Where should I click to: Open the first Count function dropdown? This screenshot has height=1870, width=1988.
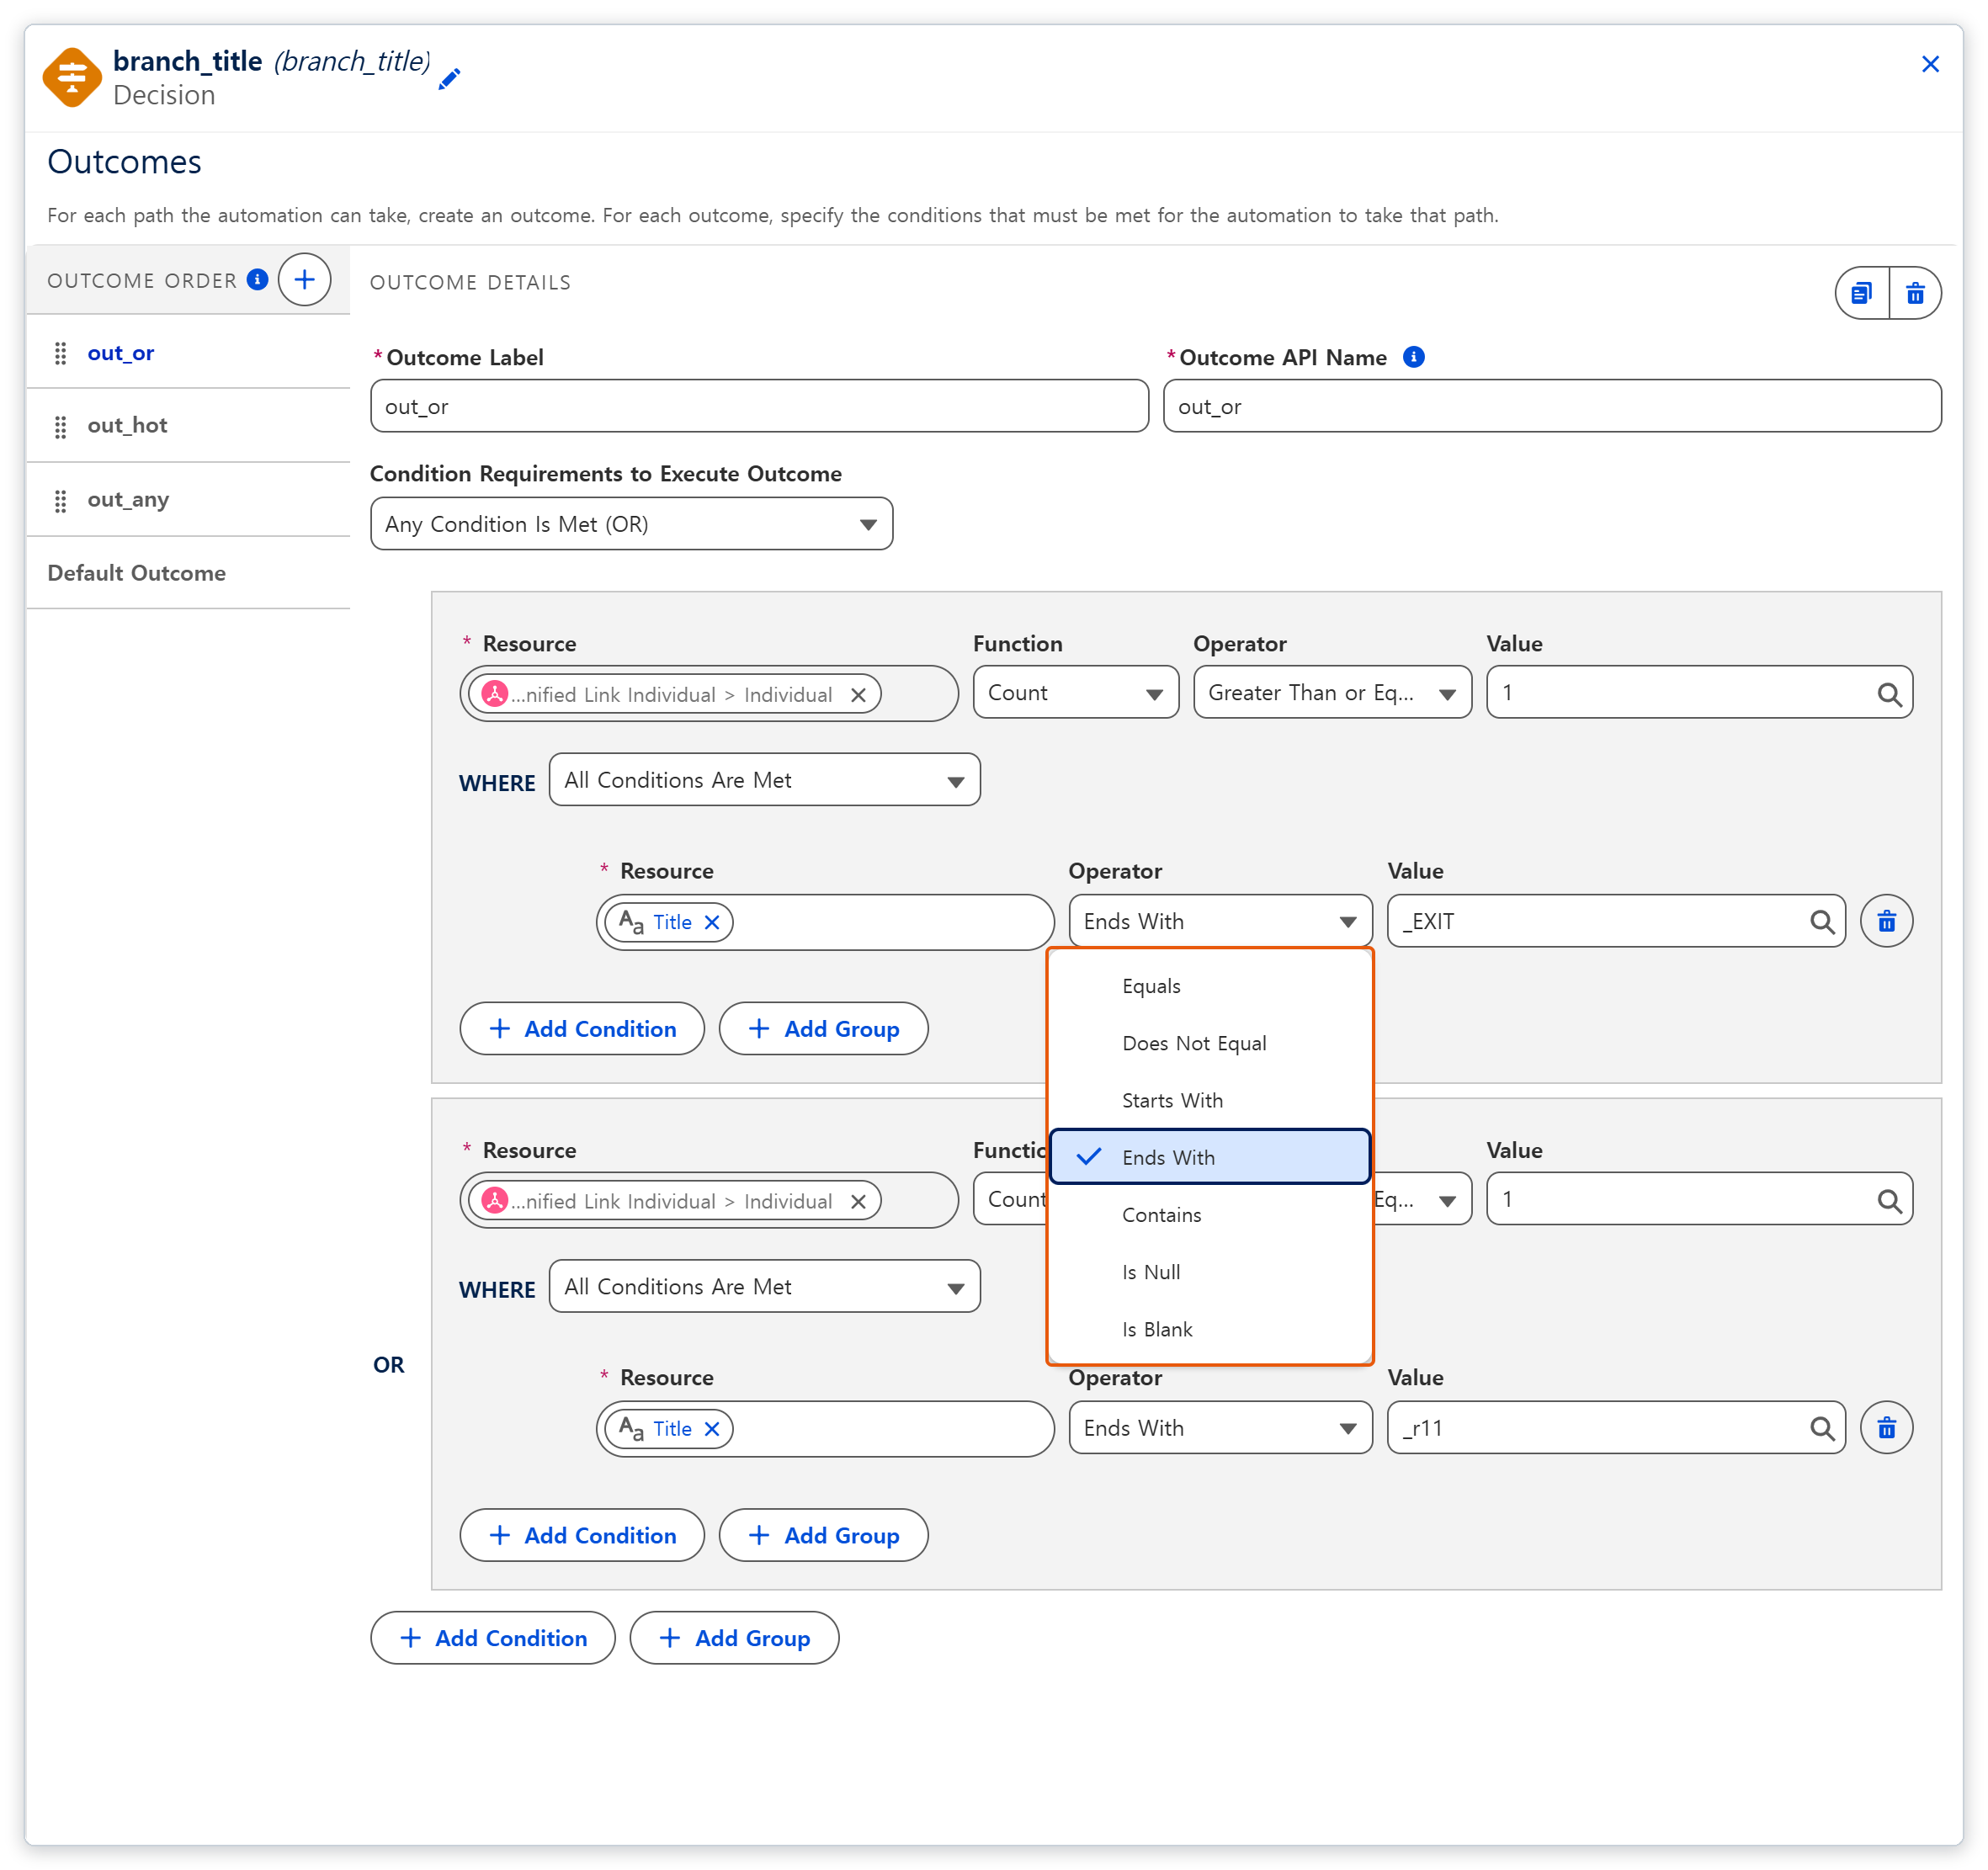[x=1076, y=692]
